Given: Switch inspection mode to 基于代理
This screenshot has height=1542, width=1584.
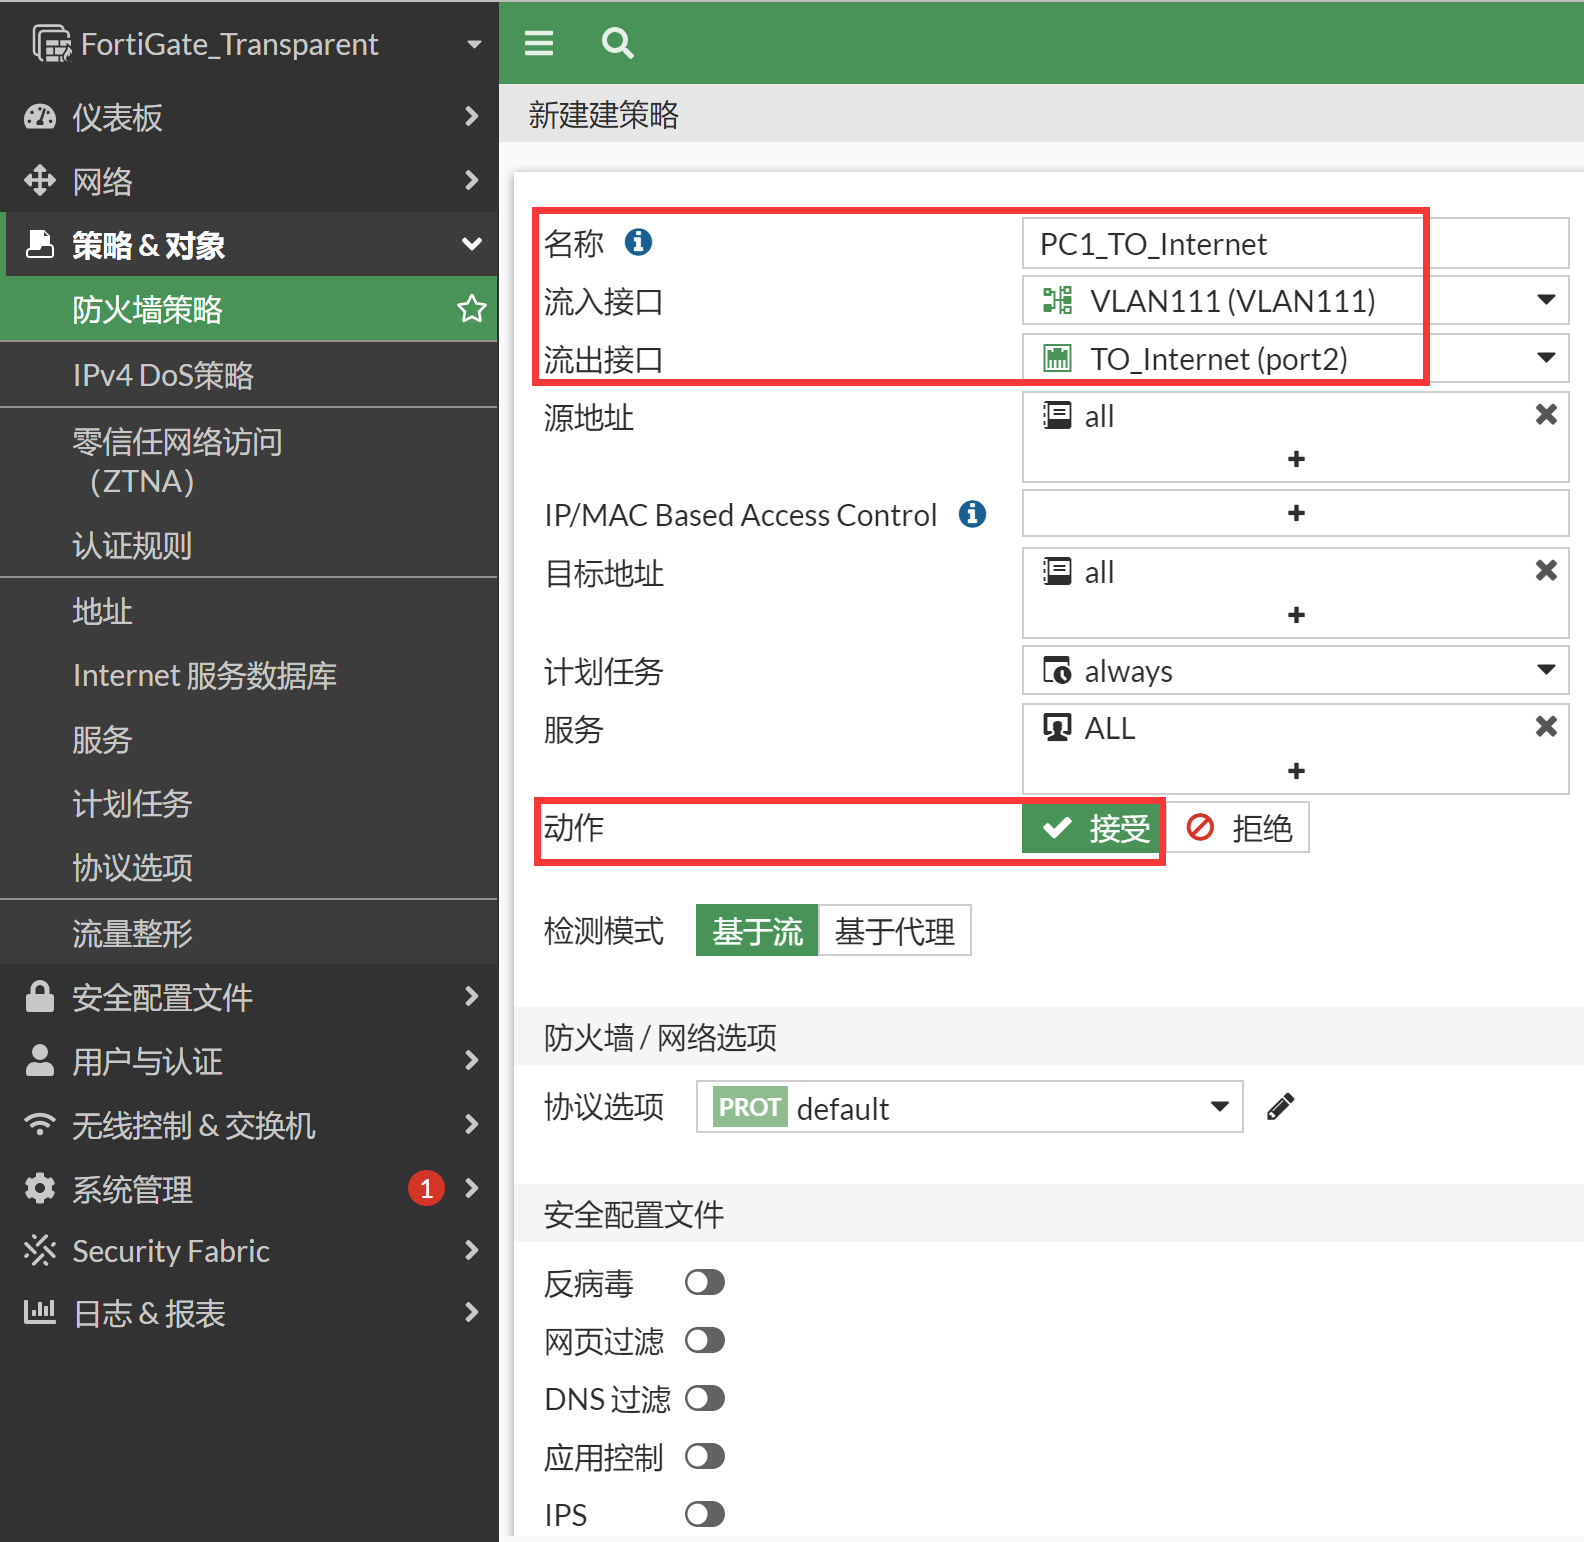Looking at the screenshot, I should [x=894, y=931].
